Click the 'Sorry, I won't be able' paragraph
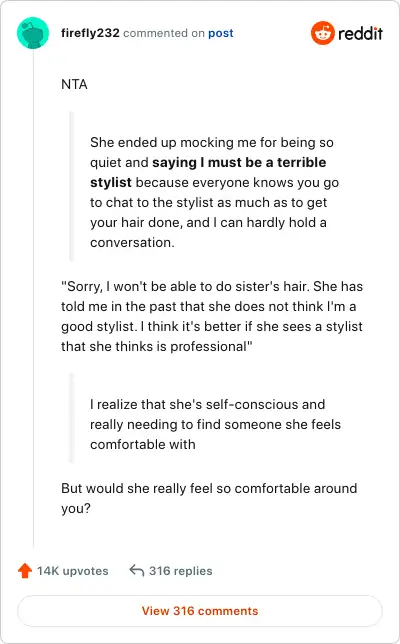The image size is (400, 644). point(212,316)
